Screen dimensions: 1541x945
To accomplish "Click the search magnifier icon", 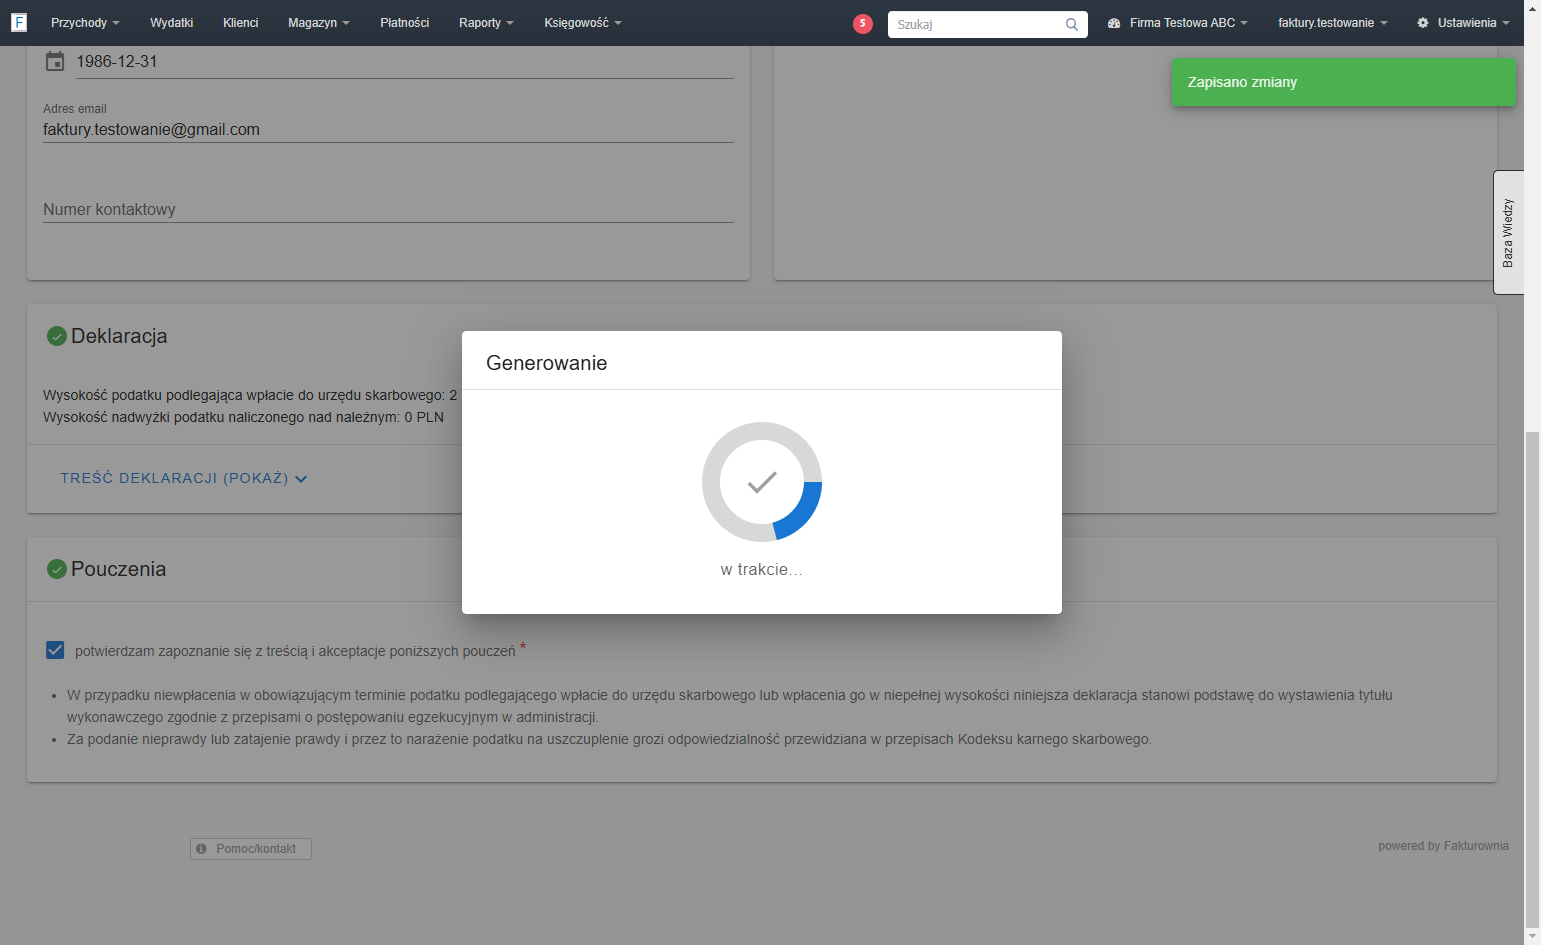I will click(1072, 24).
